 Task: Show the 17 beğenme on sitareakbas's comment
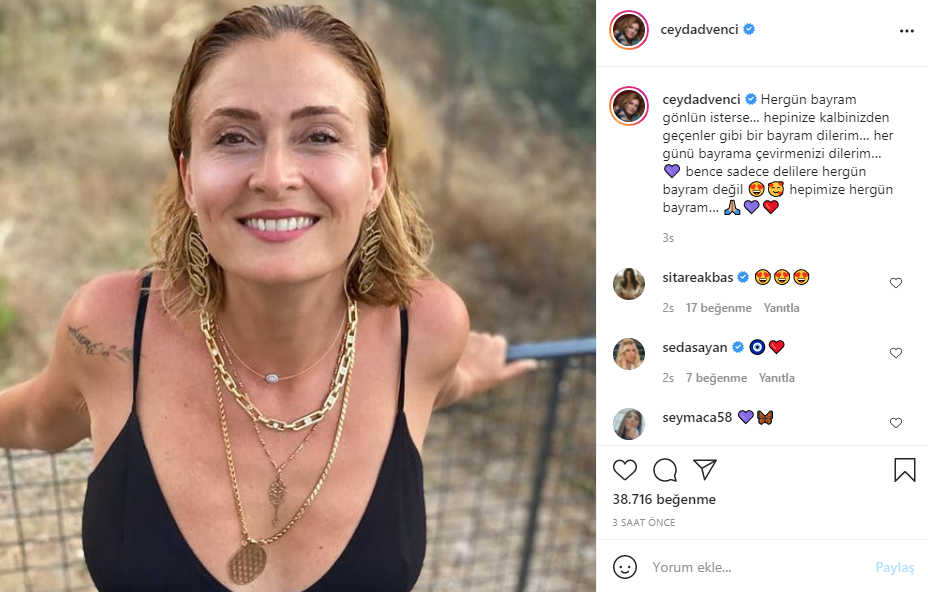point(719,308)
